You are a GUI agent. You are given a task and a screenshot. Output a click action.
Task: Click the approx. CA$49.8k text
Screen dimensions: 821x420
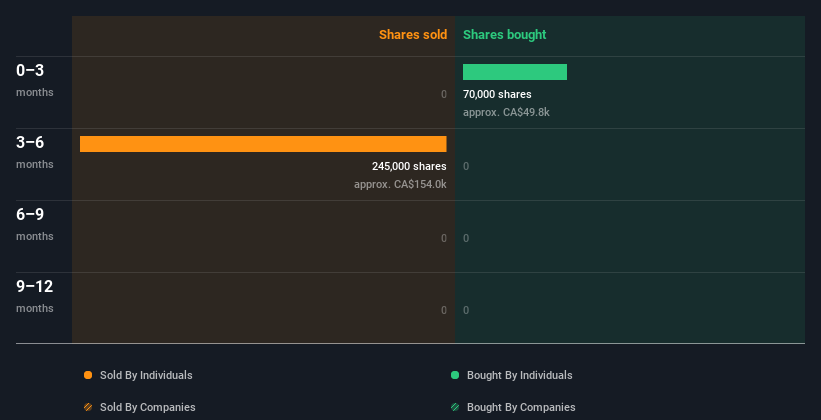[506, 112]
